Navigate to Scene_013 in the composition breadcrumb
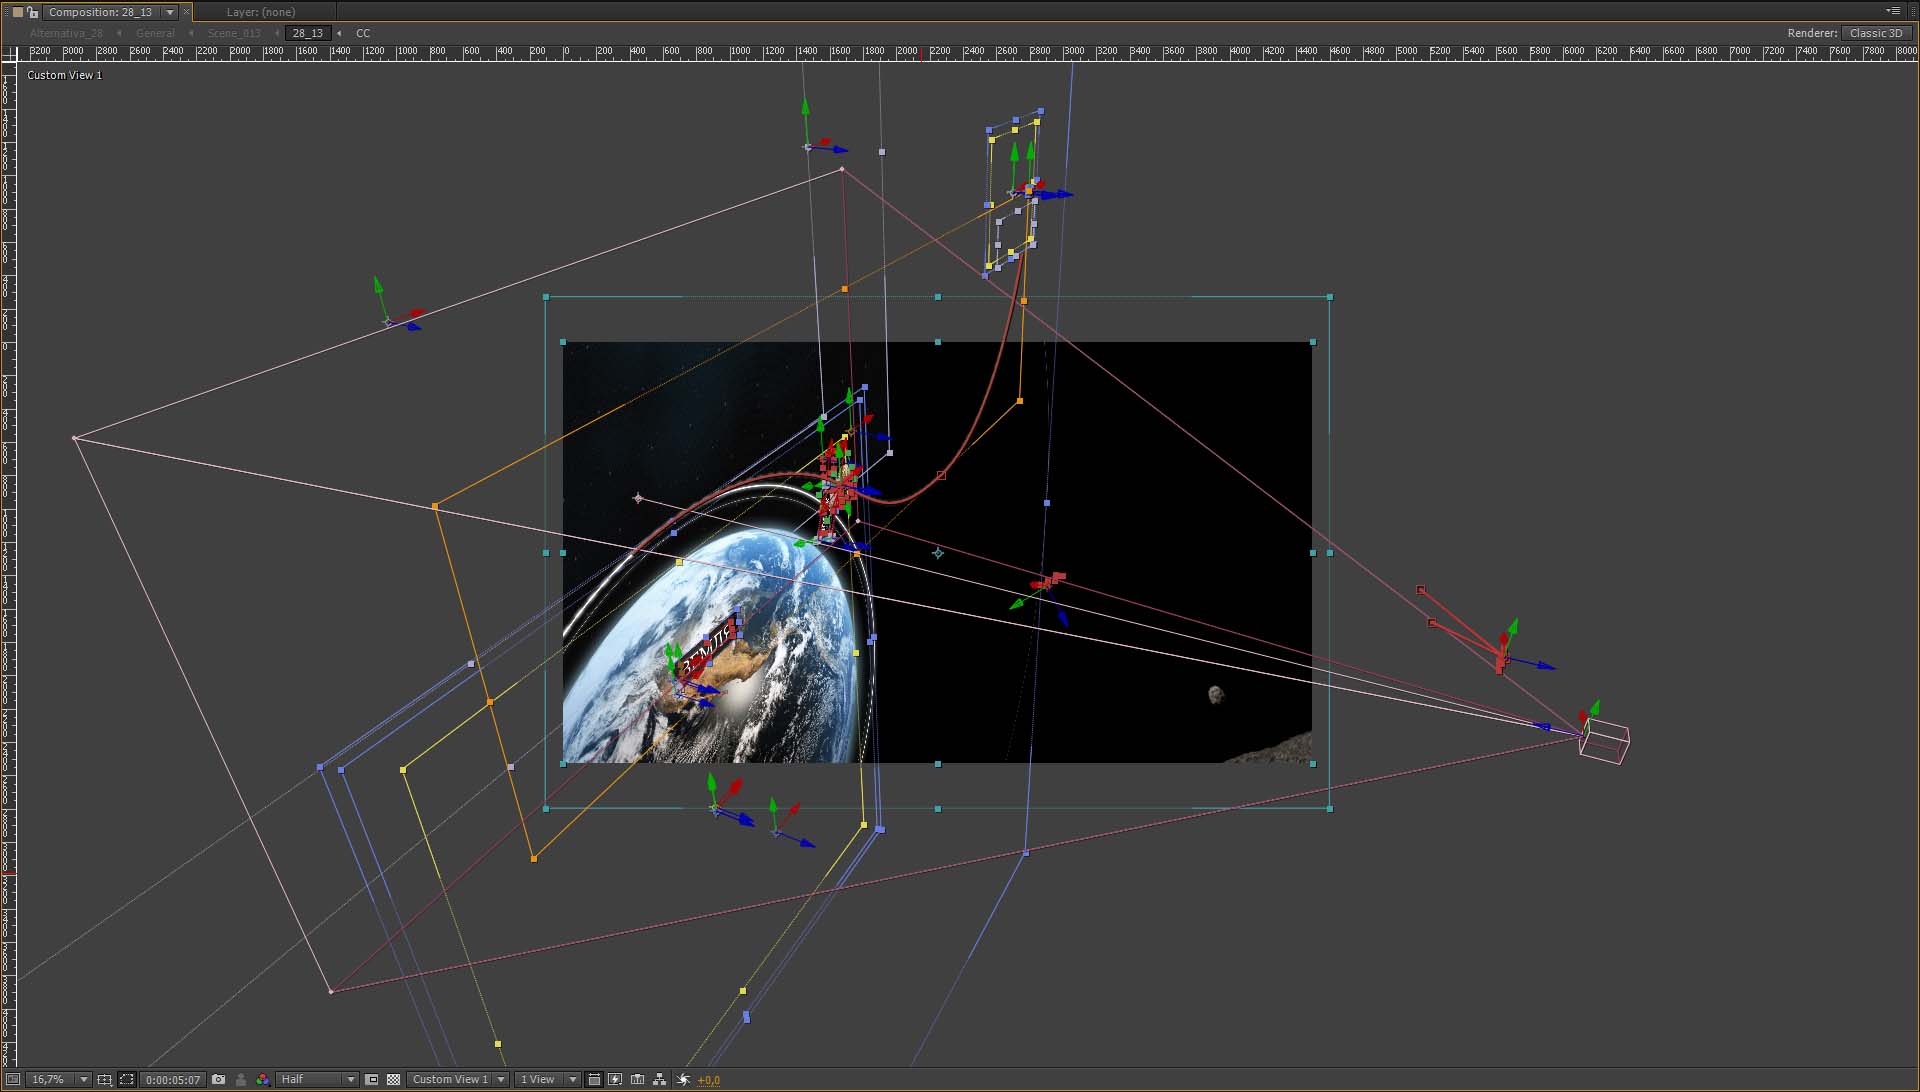 (233, 33)
